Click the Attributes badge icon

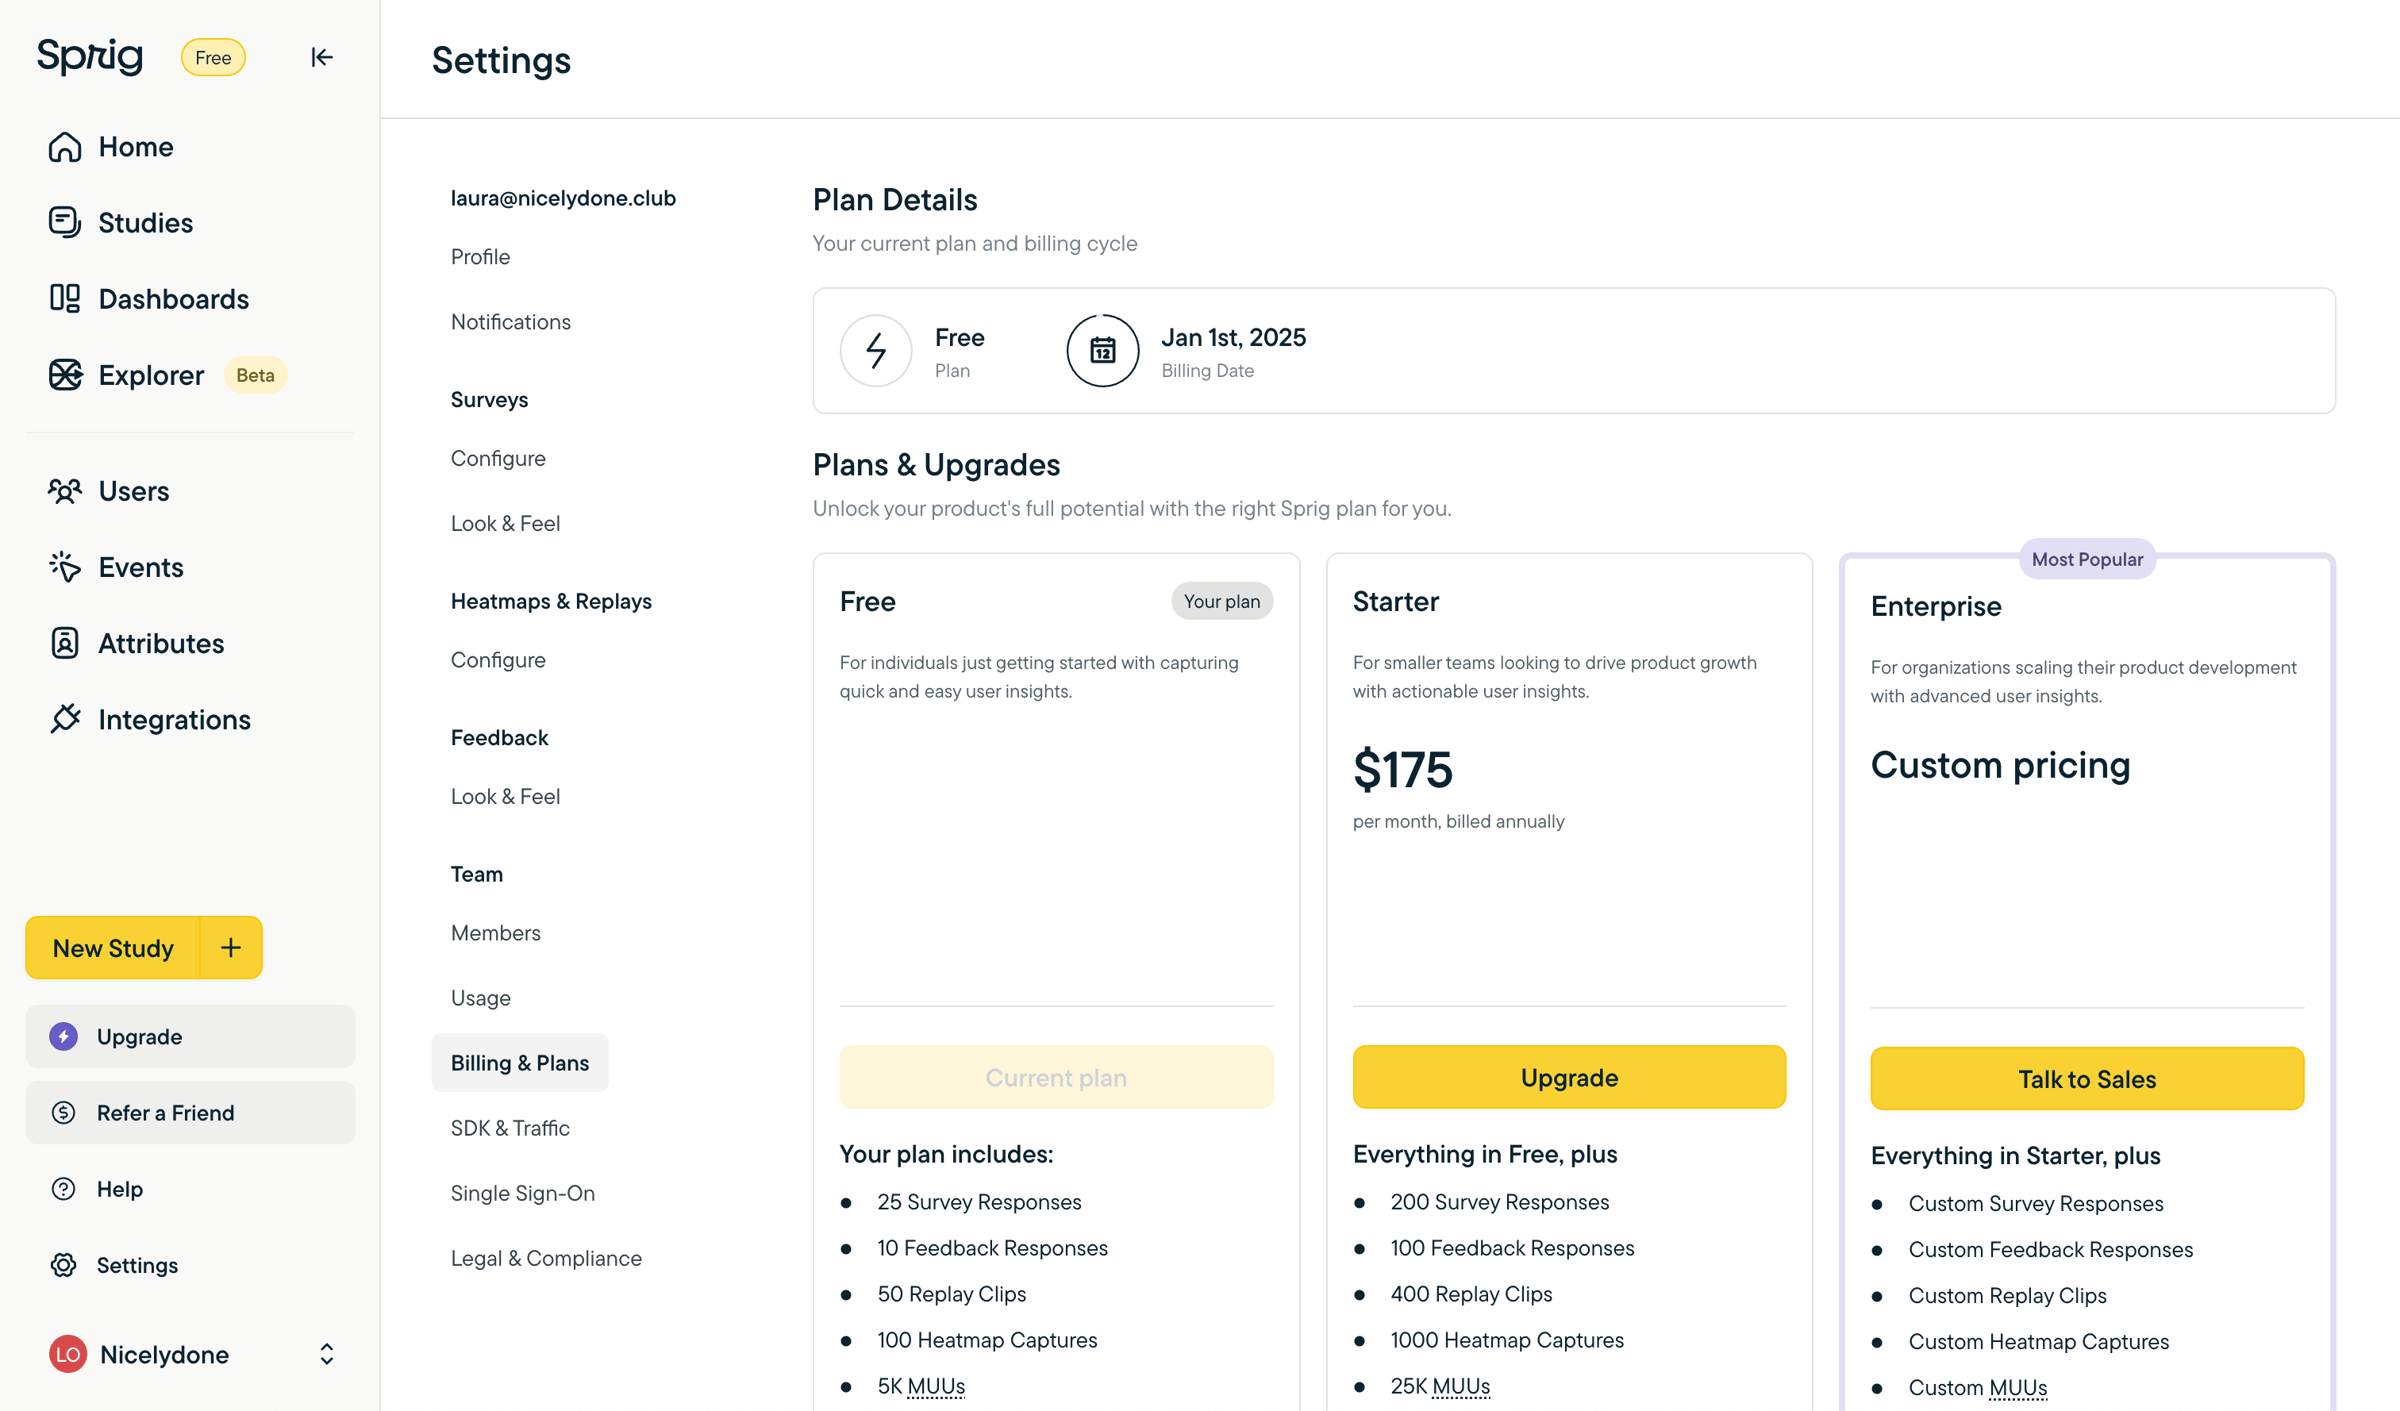coord(65,643)
